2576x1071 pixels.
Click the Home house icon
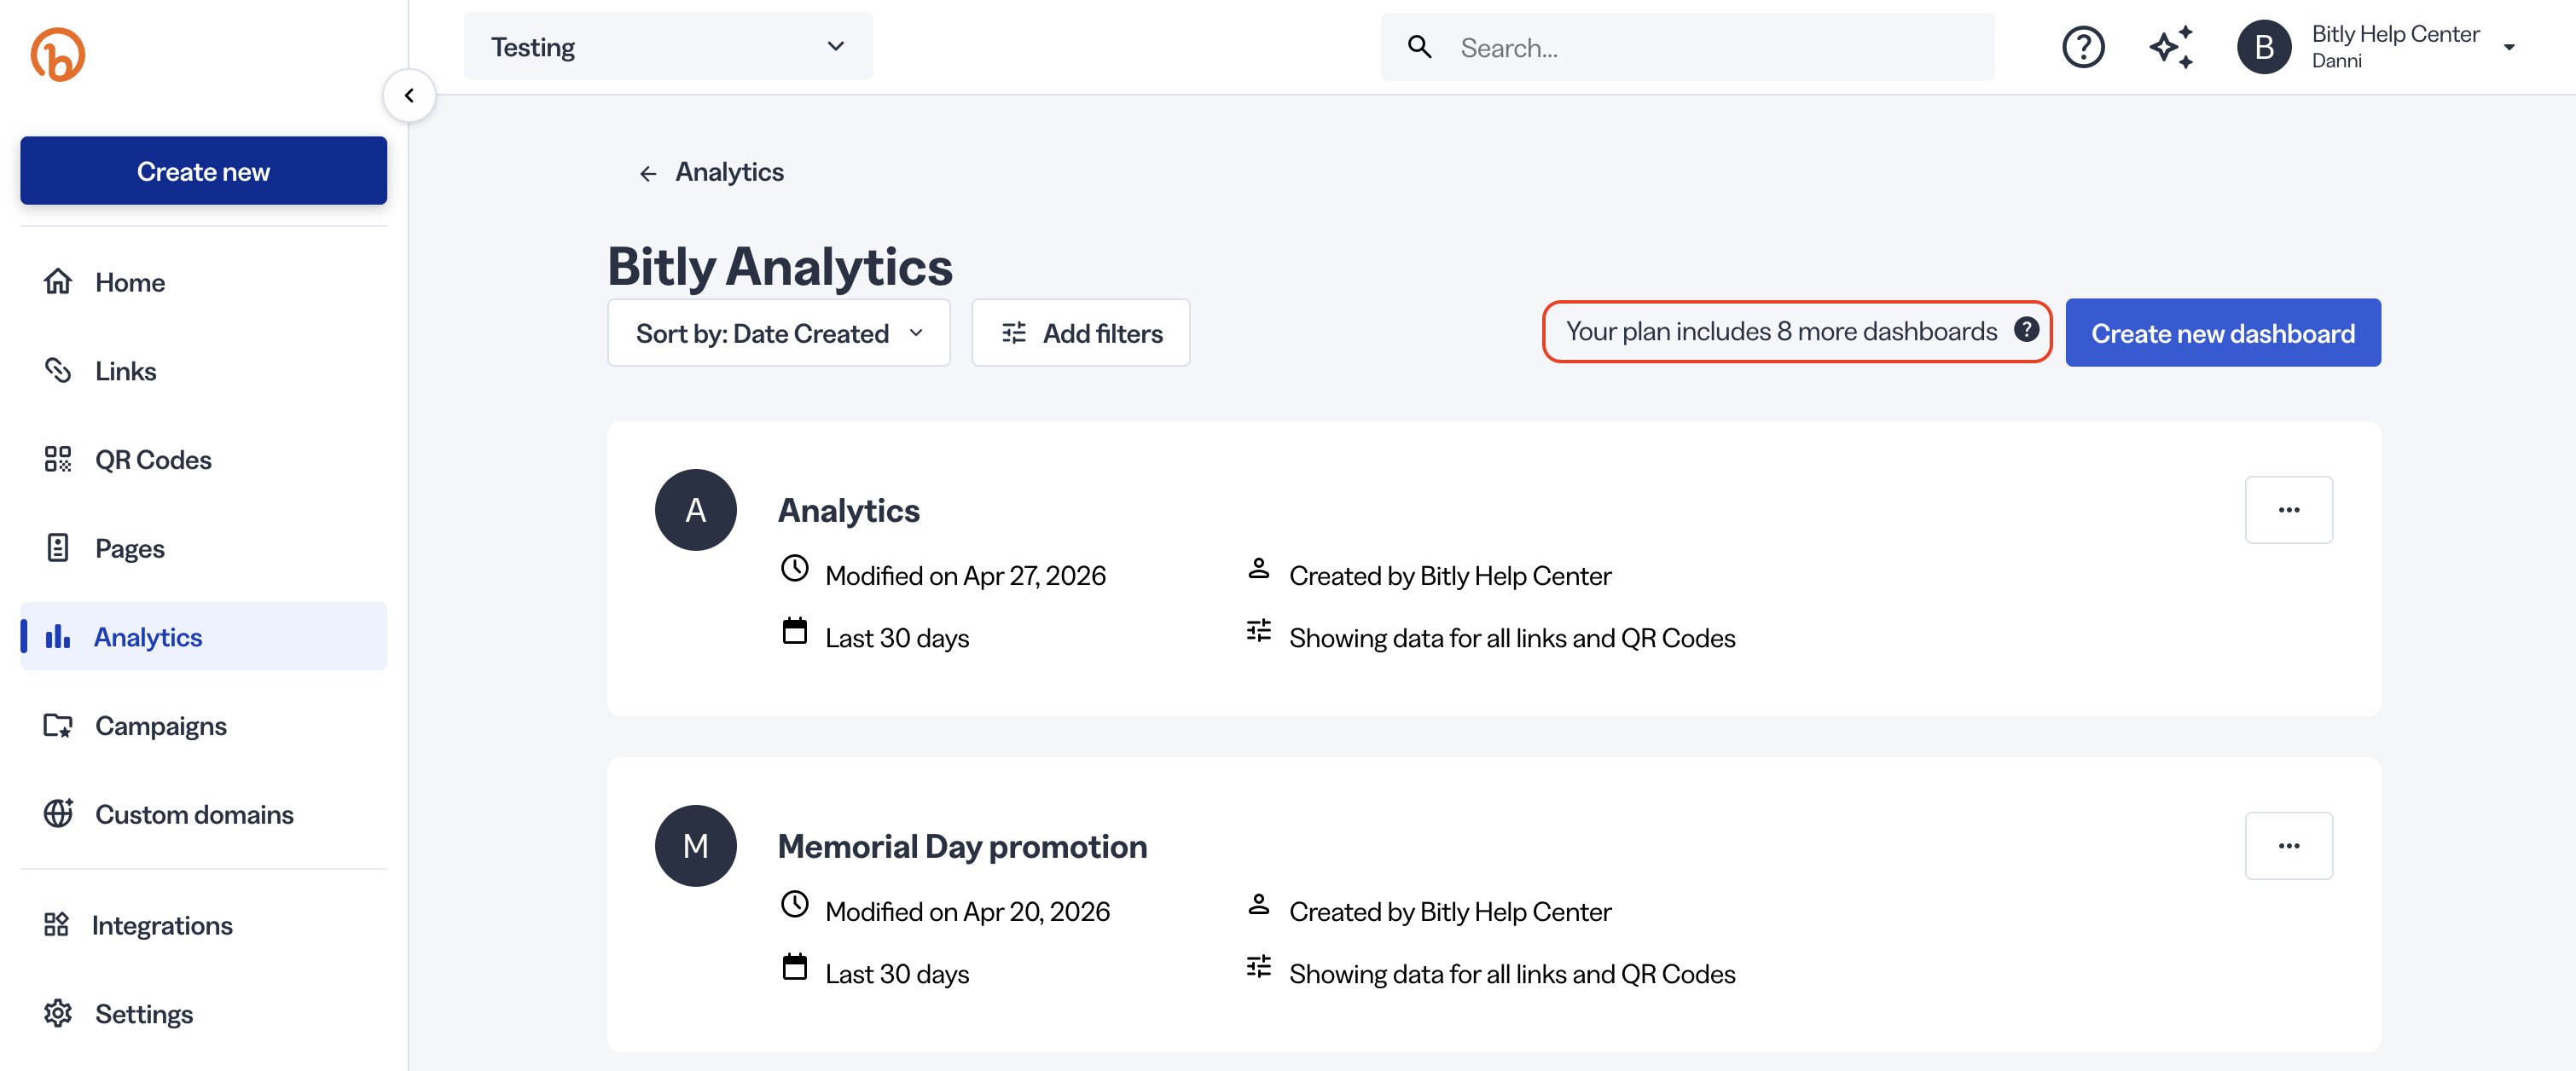pos(58,282)
